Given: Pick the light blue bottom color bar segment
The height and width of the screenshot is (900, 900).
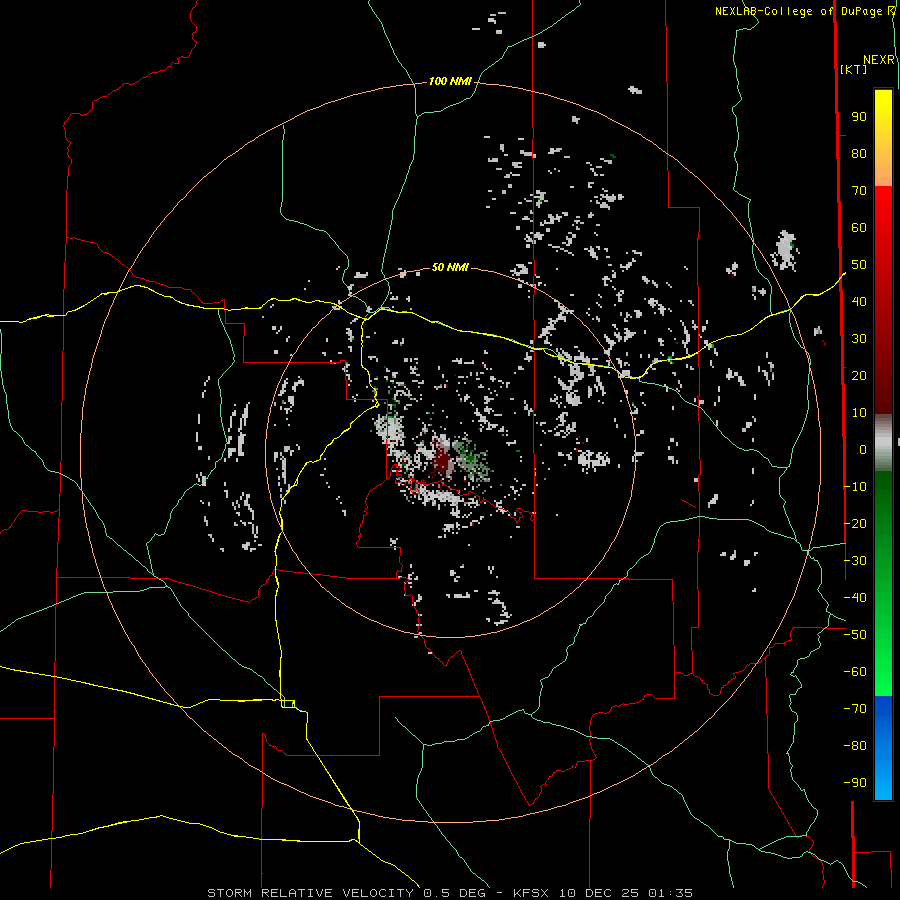Looking at the screenshot, I should (883, 781).
